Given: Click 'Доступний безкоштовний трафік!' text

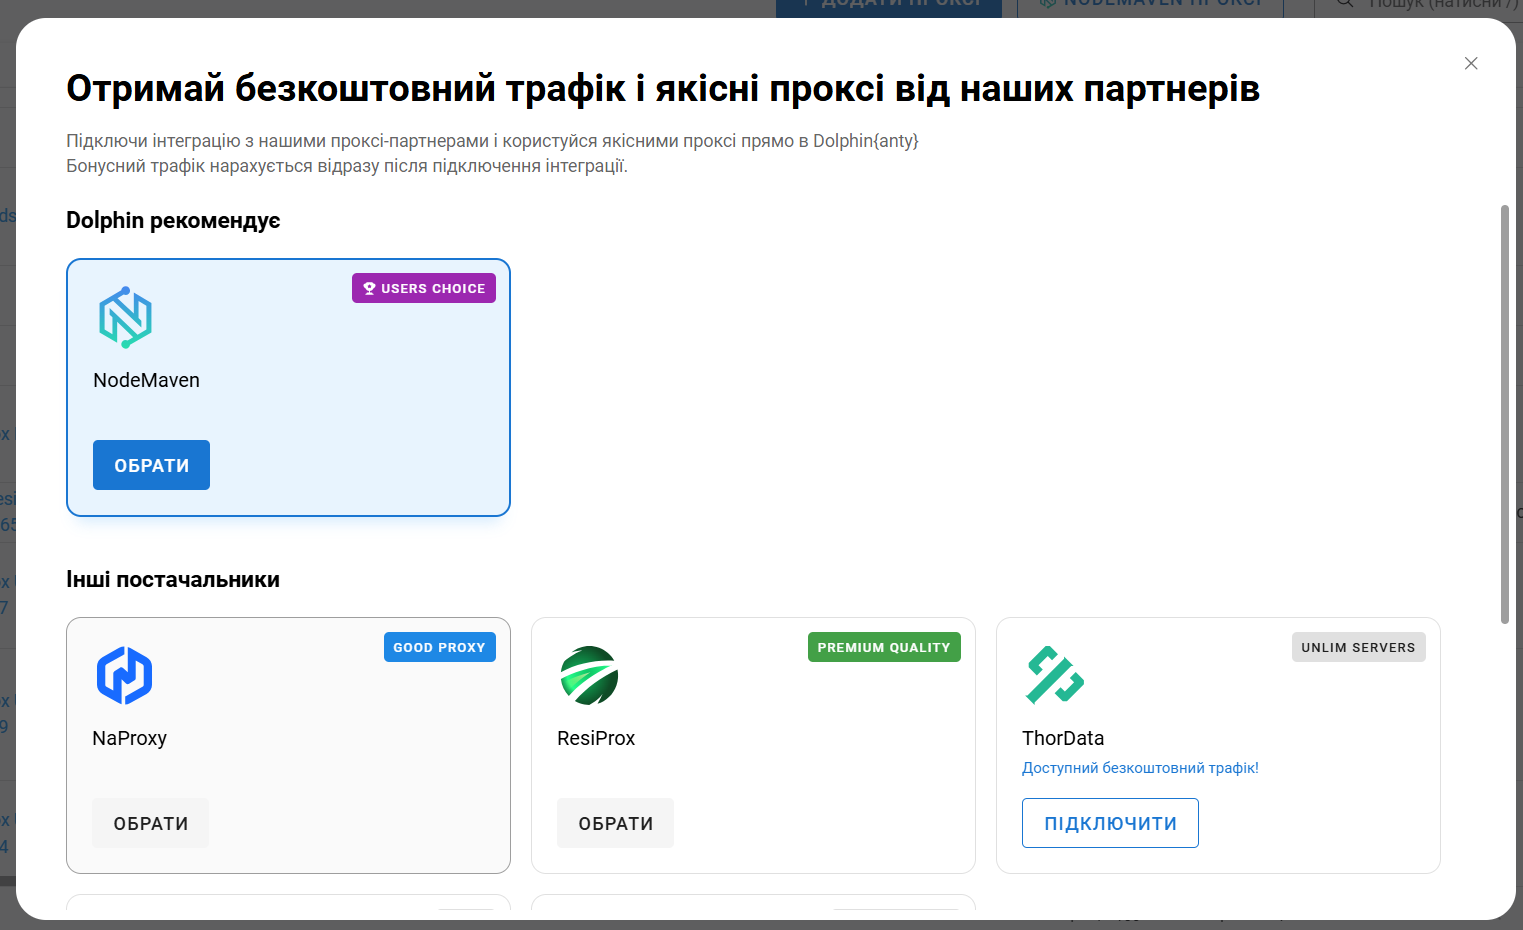Looking at the screenshot, I should click(1140, 768).
